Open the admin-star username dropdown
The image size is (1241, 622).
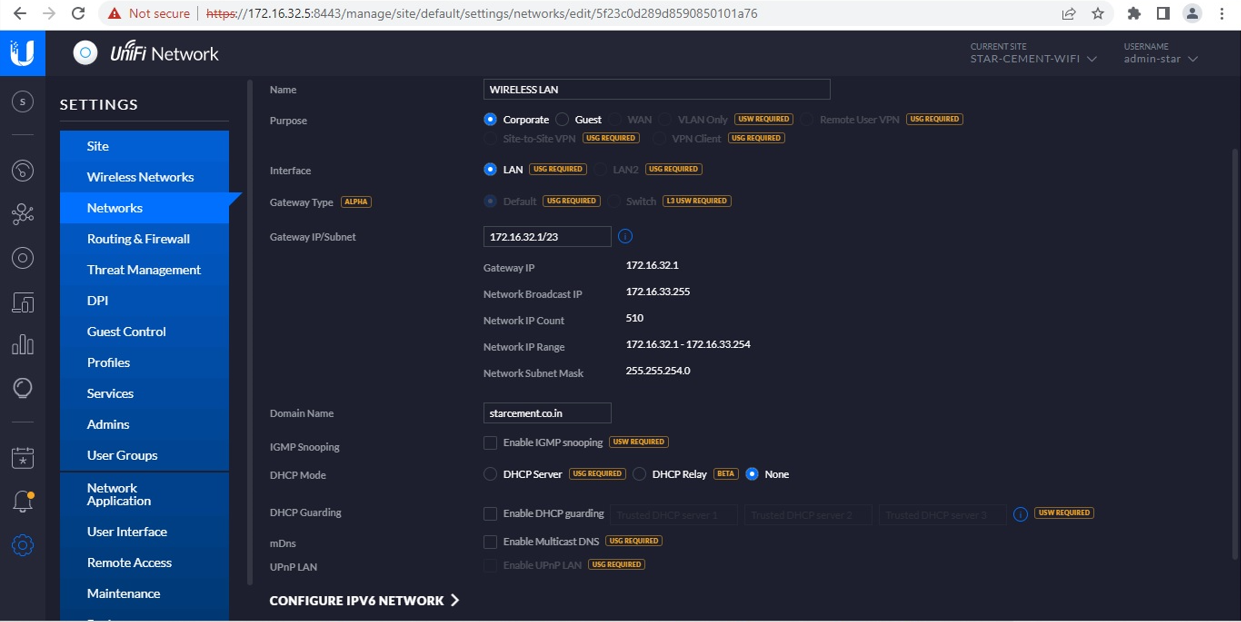coord(1160,59)
